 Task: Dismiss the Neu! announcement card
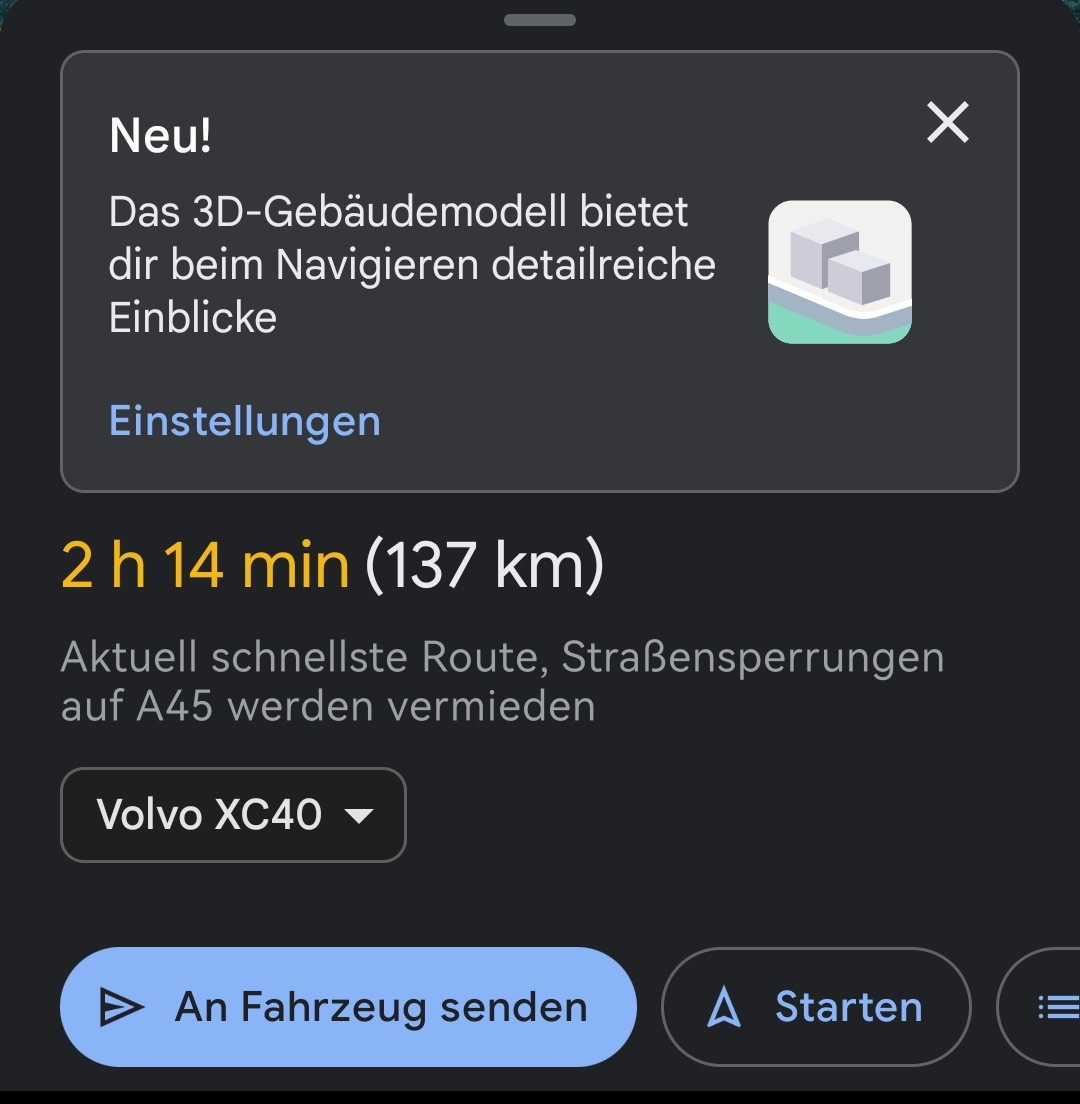[947, 122]
